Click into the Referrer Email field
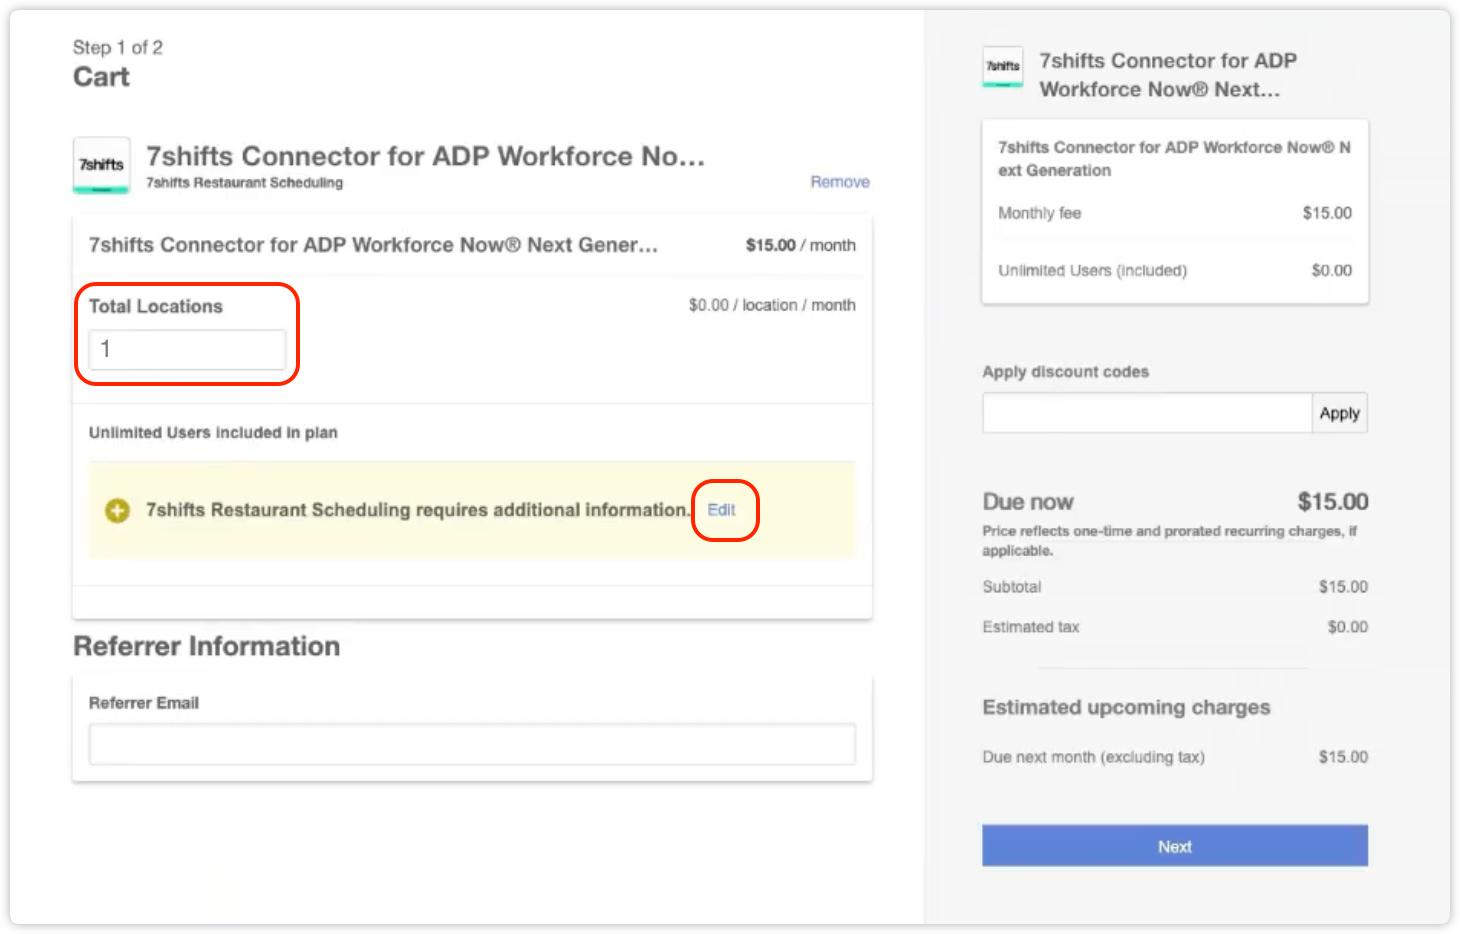Screen dimensions: 1460x934 pyautogui.click(x=471, y=744)
